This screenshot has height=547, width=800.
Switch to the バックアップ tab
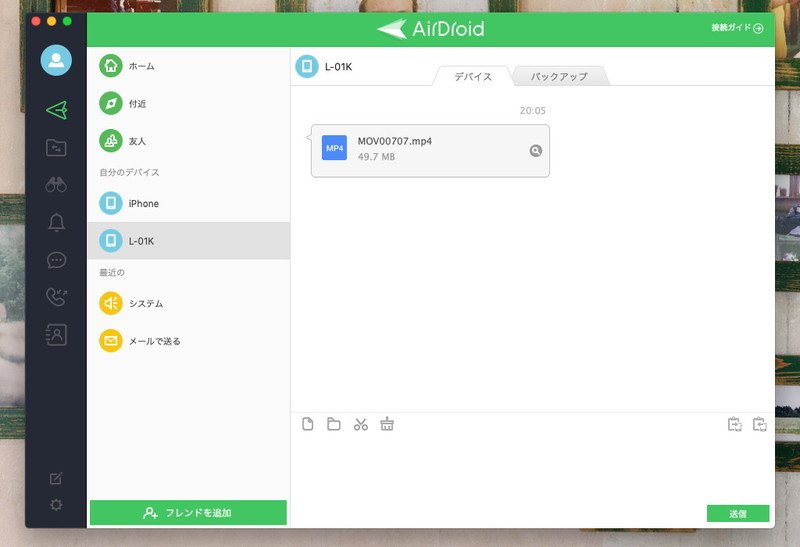point(559,77)
